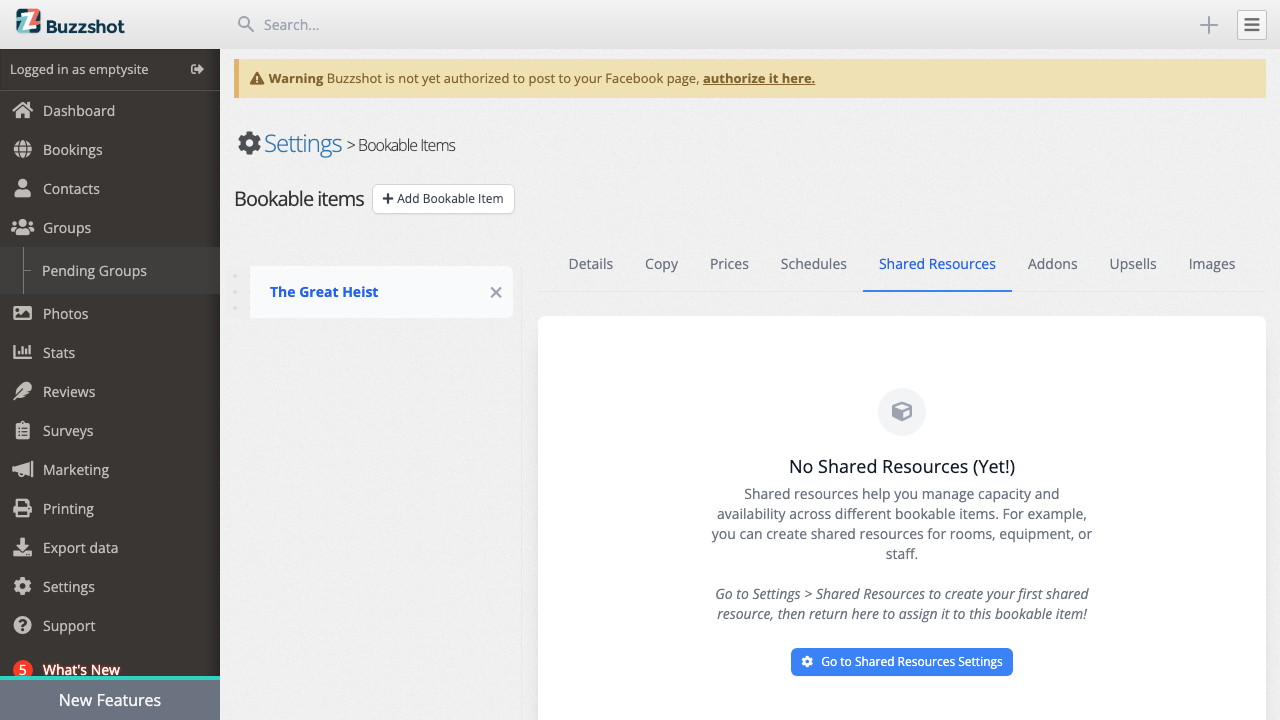Open Groups via its people icon
The height and width of the screenshot is (720, 1280).
coord(22,227)
